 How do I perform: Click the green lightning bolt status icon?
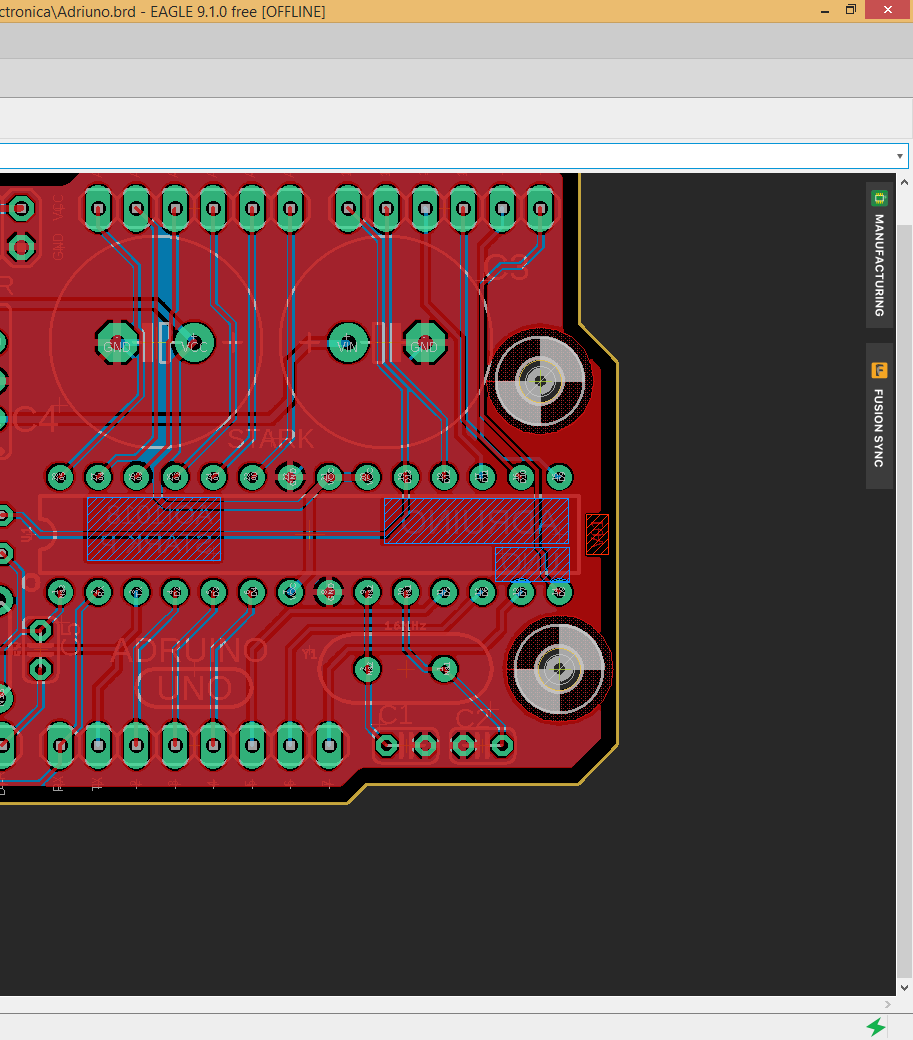[x=876, y=1027]
